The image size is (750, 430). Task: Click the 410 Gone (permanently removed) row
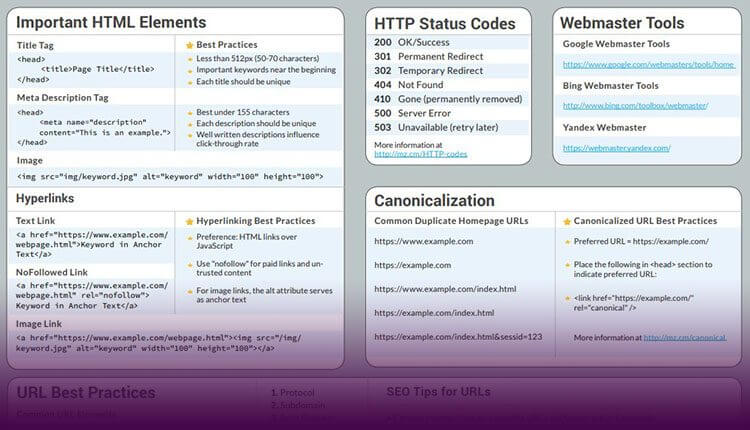coord(448,99)
